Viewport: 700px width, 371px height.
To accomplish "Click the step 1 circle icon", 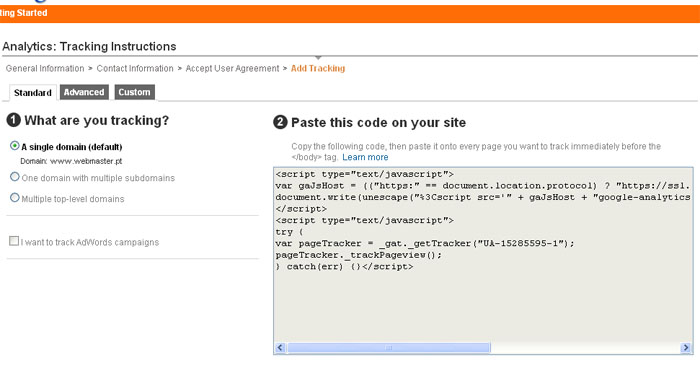I will point(14,120).
